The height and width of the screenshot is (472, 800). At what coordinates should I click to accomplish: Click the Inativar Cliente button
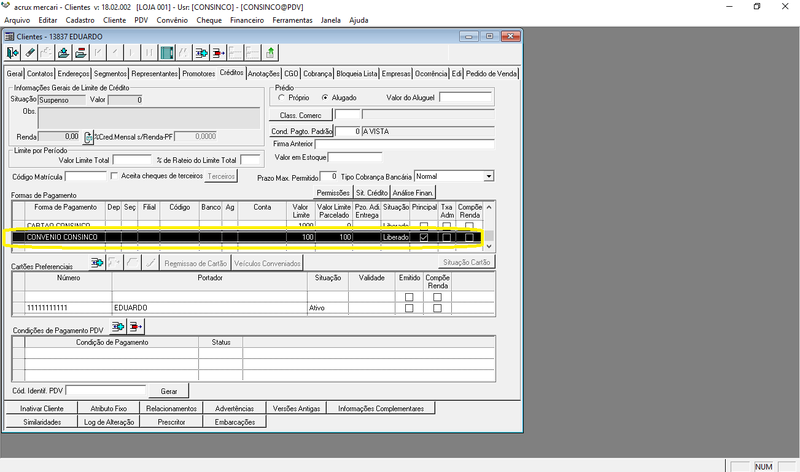coord(41,408)
